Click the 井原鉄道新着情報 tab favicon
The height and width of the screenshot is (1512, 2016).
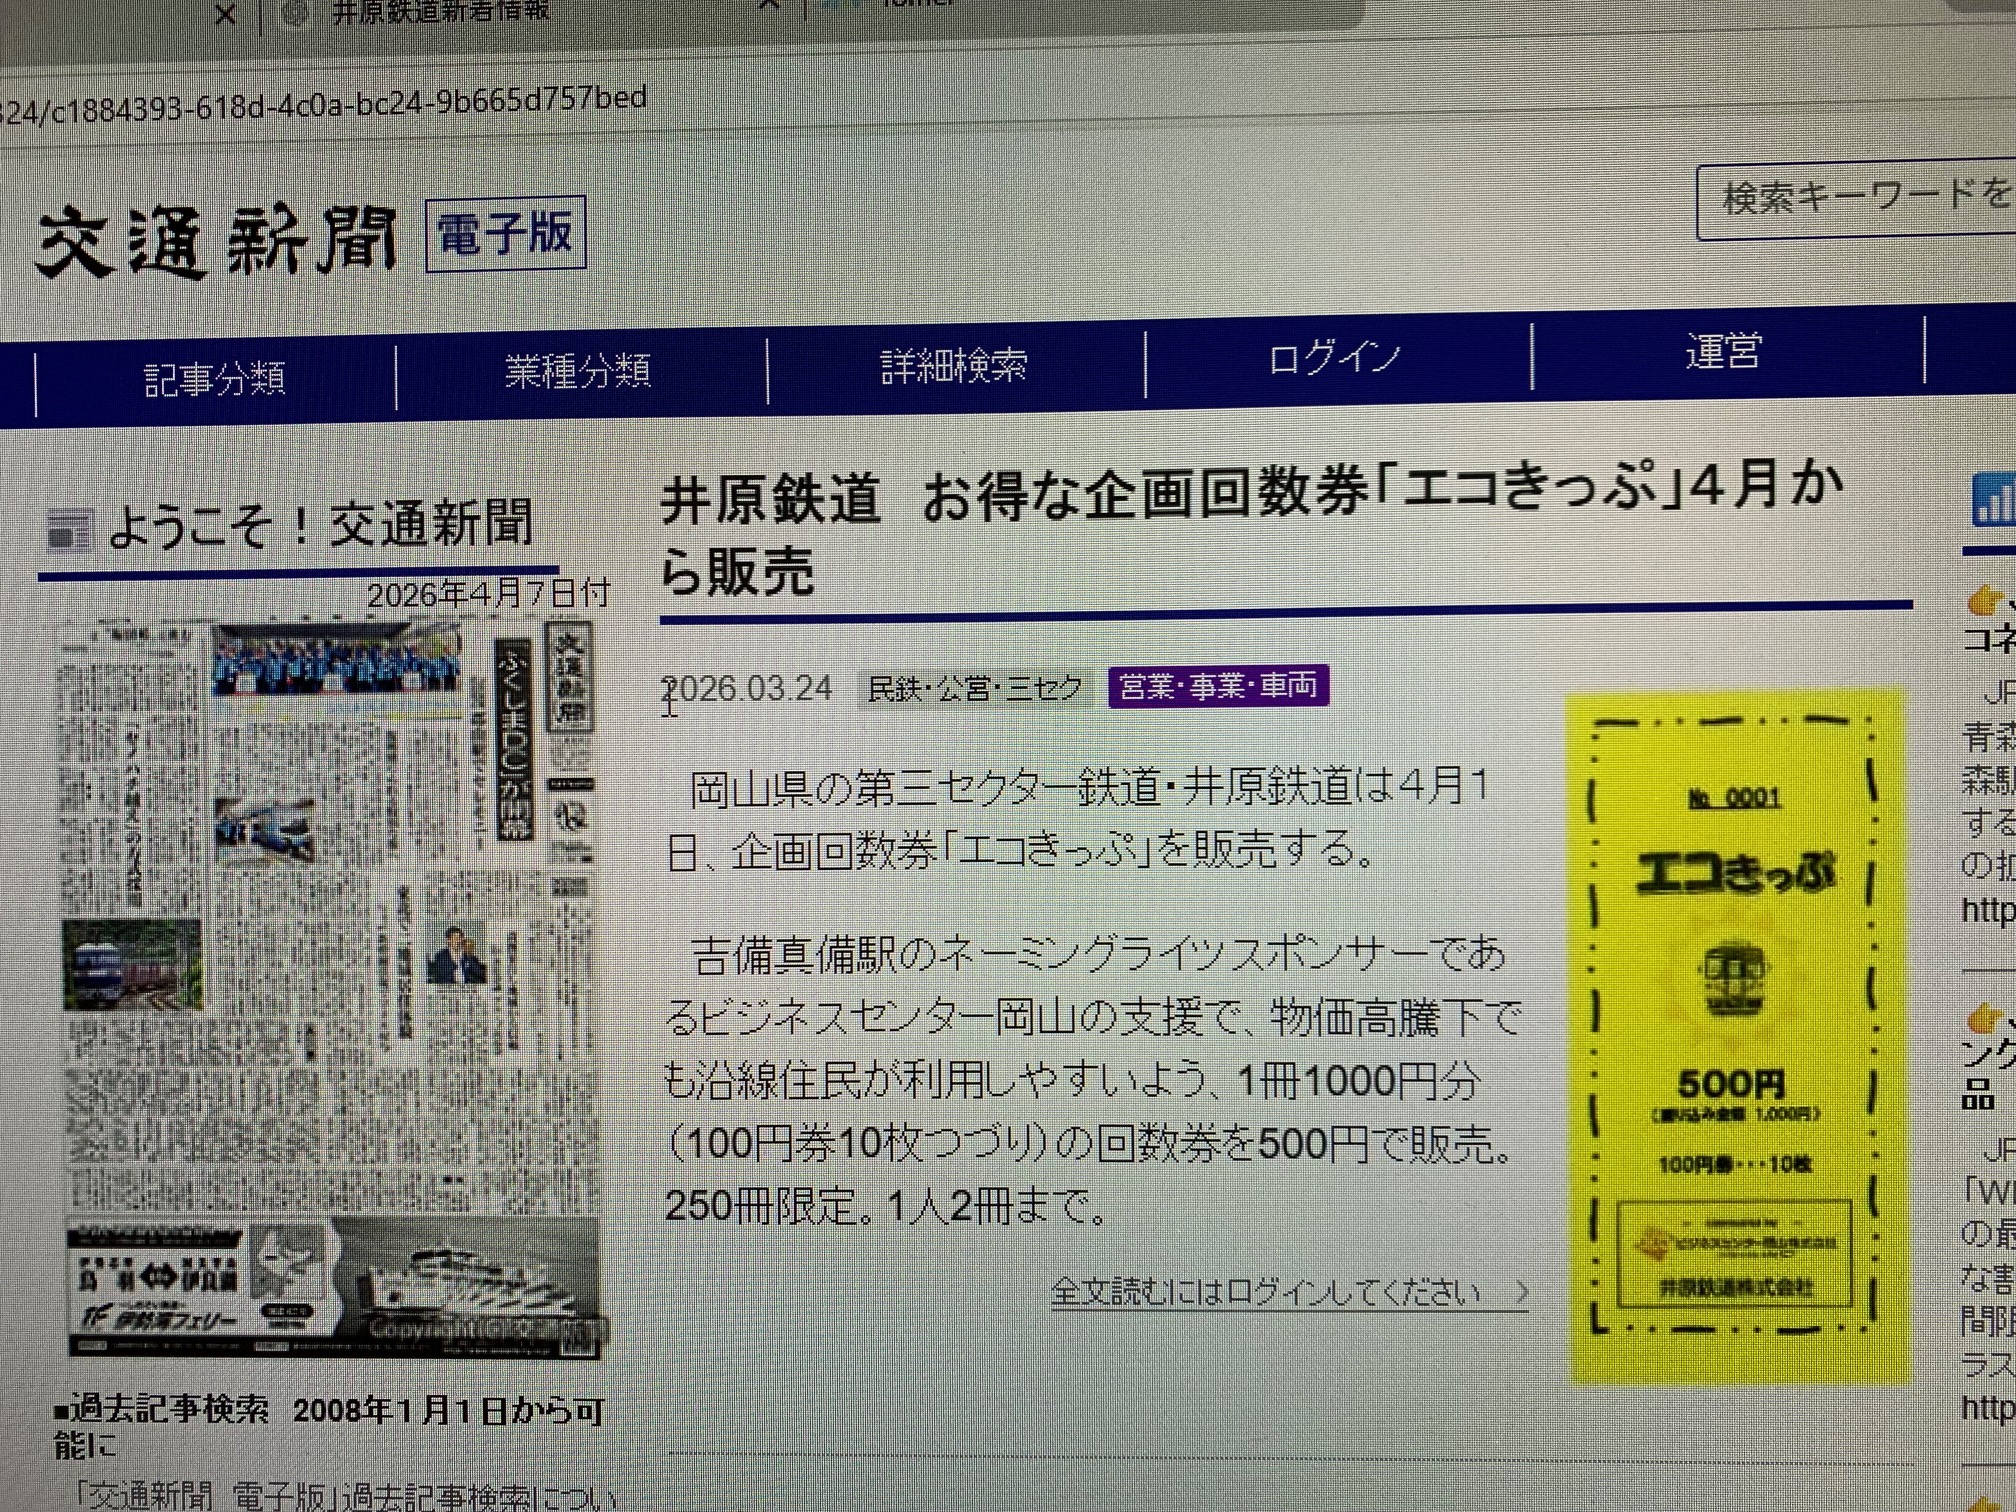coord(295,14)
